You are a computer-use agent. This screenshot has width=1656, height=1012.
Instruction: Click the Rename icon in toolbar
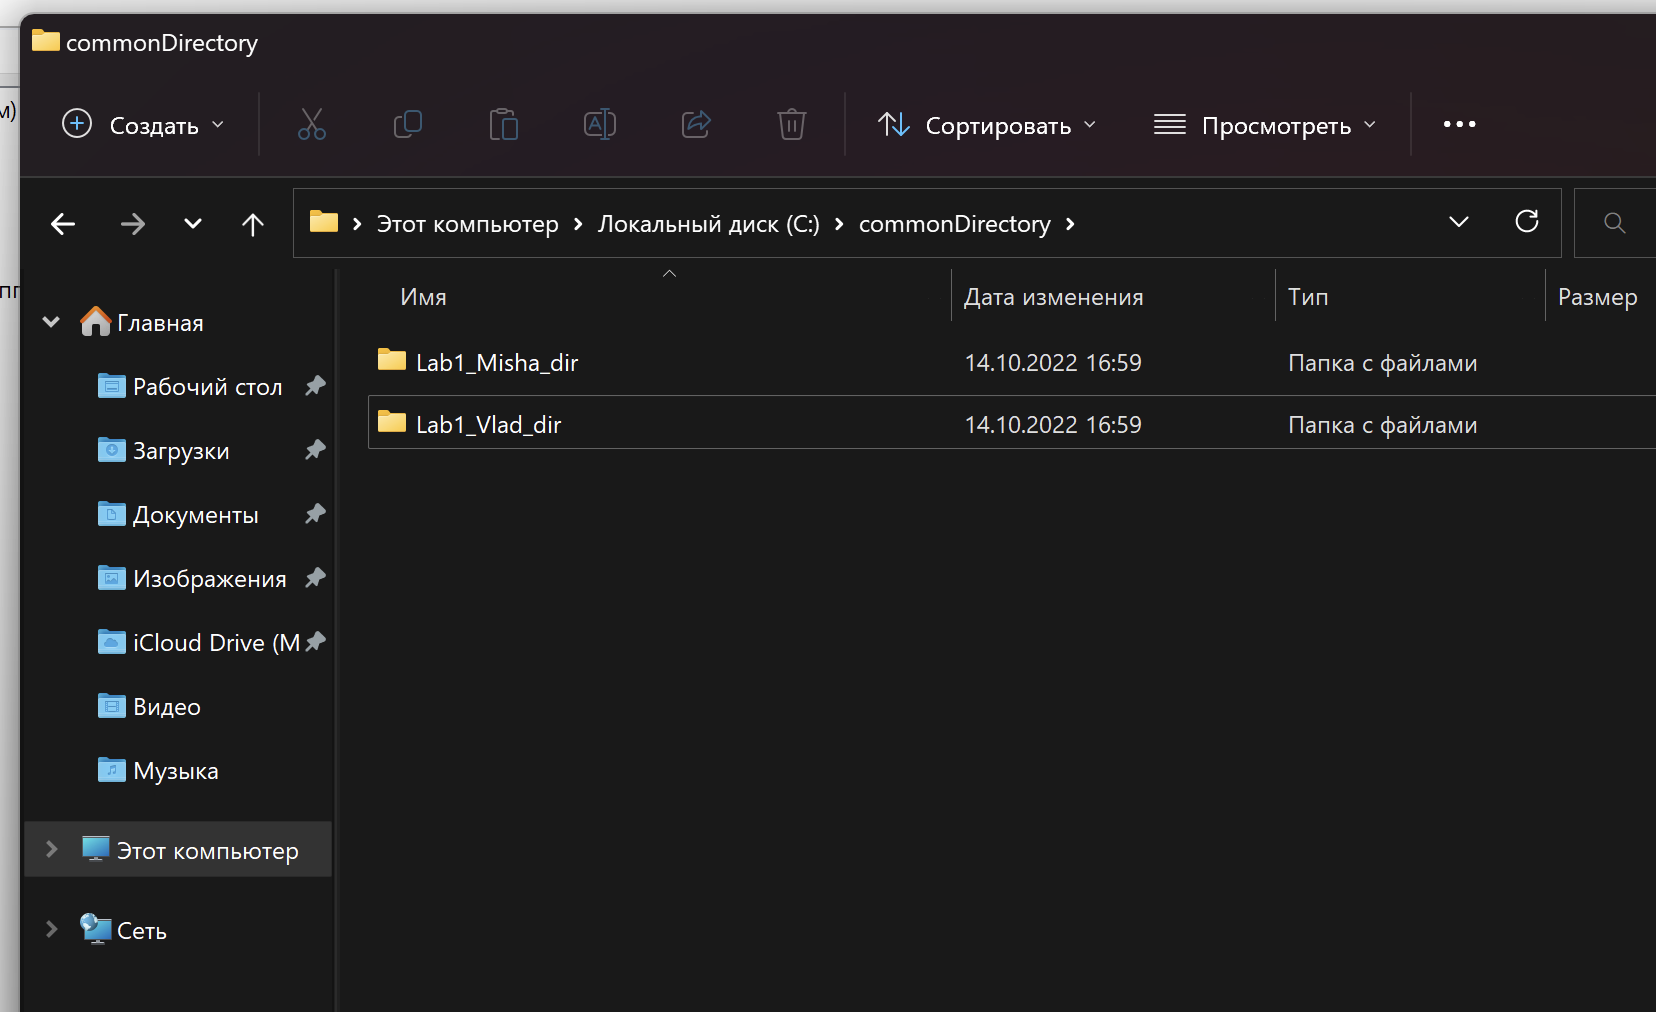pyautogui.click(x=599, y=125)
